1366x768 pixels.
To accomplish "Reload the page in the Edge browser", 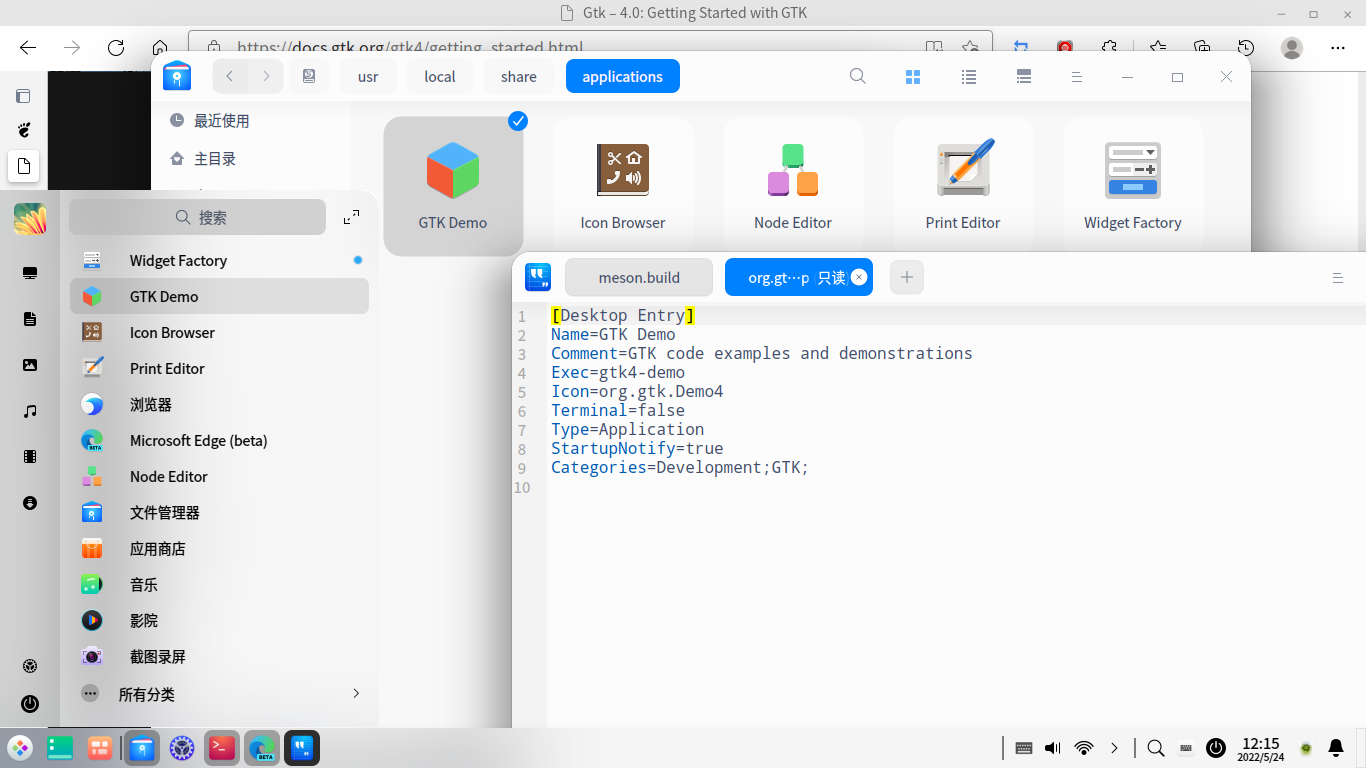I will [x=116, y=48].
